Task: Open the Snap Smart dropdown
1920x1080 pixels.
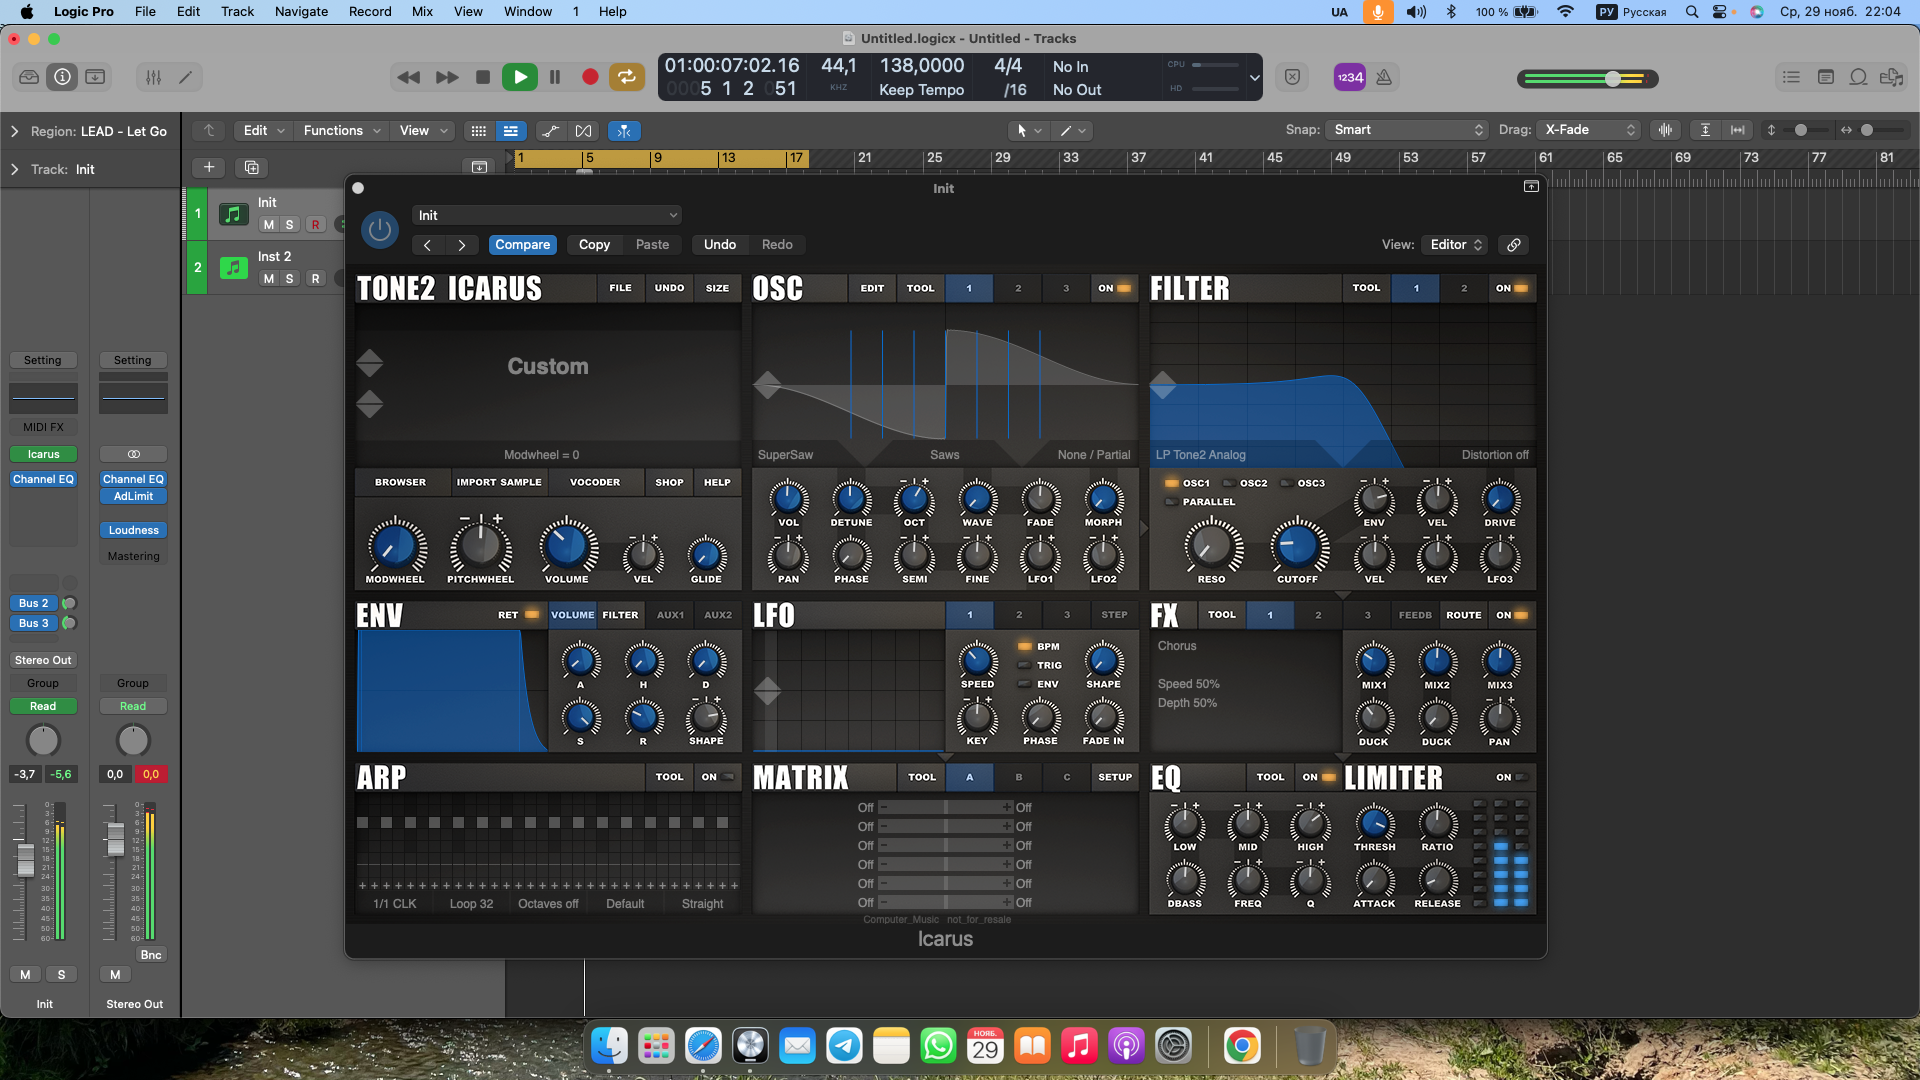Action: [x=1407, y=130]
